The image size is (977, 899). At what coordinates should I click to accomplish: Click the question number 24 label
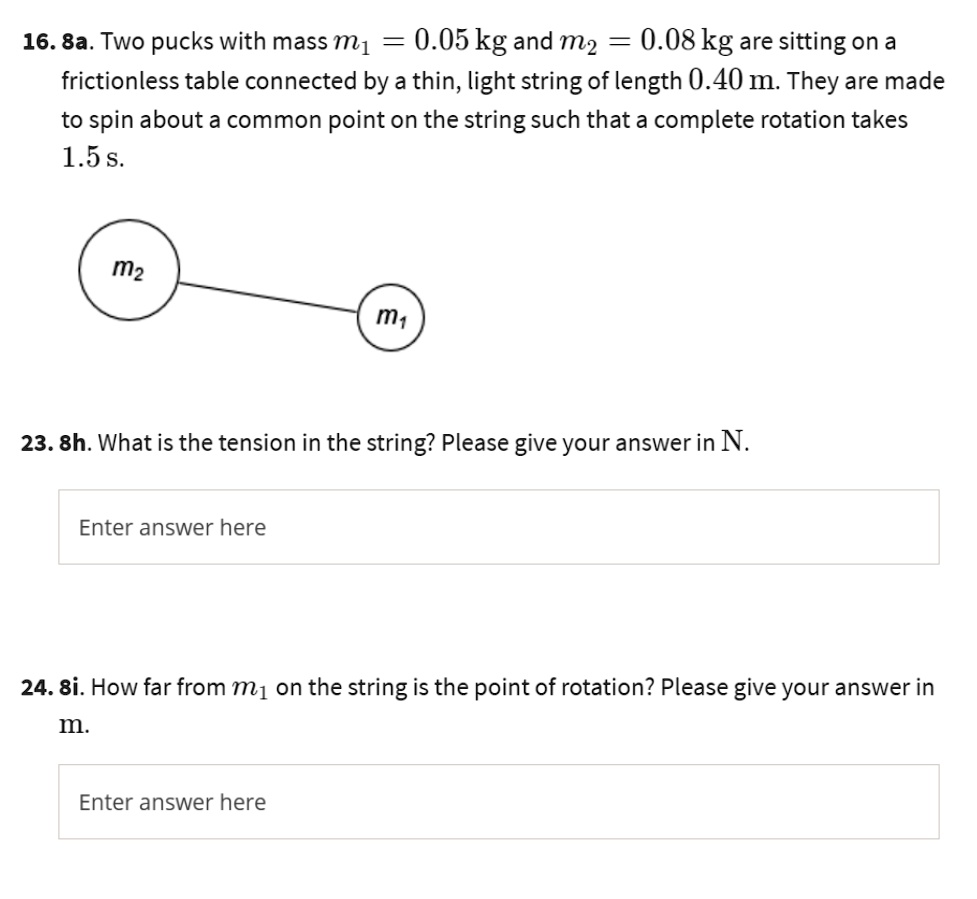point(36,686)
